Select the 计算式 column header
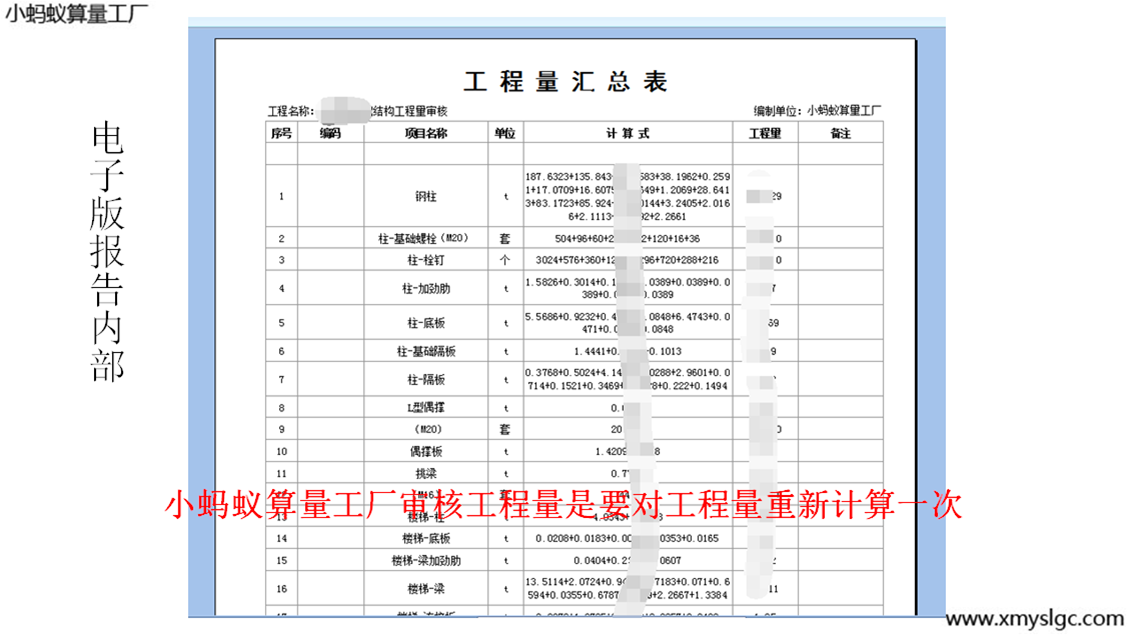Image resolution: width=1134 pixels, height=638 pixels. (x=627, y=133)
